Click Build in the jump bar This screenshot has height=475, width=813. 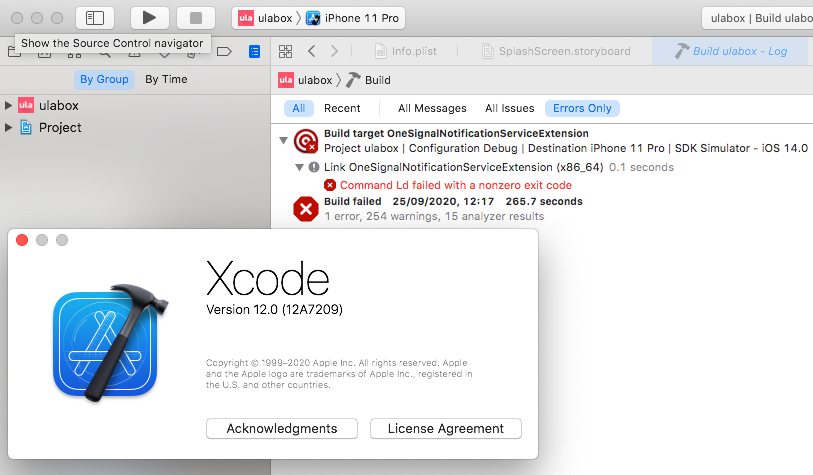pyautogui.click(x=377, y=80)
